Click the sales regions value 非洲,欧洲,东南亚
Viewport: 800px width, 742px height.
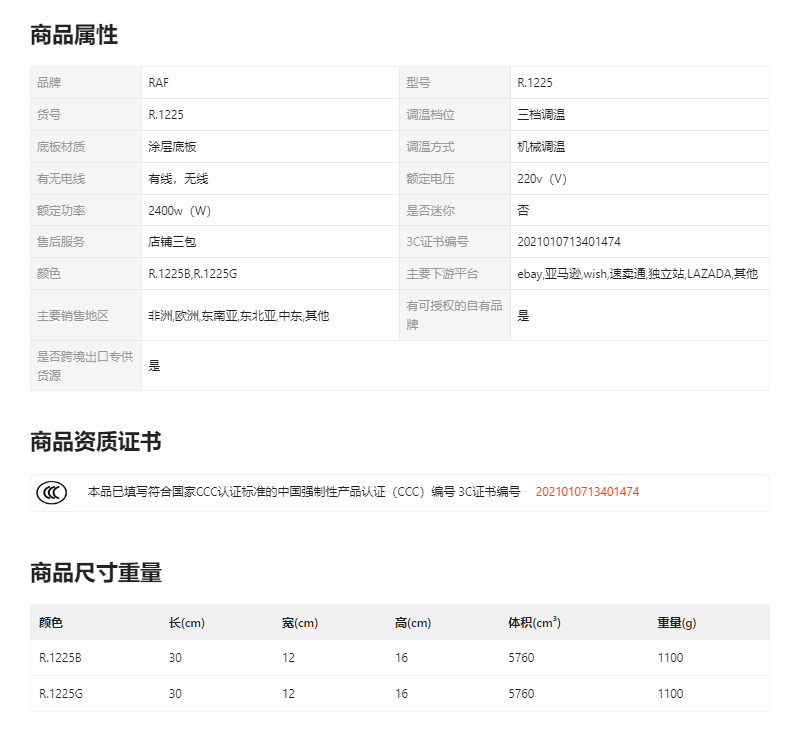[239, 316]
